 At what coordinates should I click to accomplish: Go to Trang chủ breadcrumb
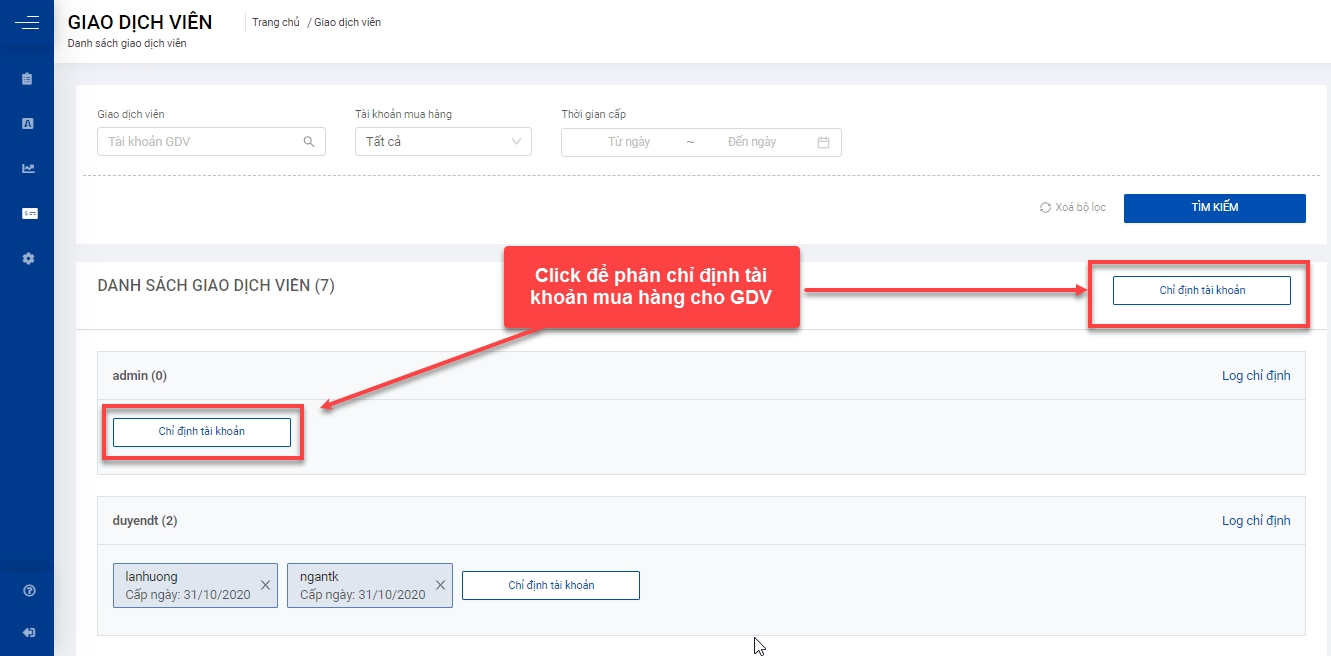pyautogui.click(x=276, y=22)
